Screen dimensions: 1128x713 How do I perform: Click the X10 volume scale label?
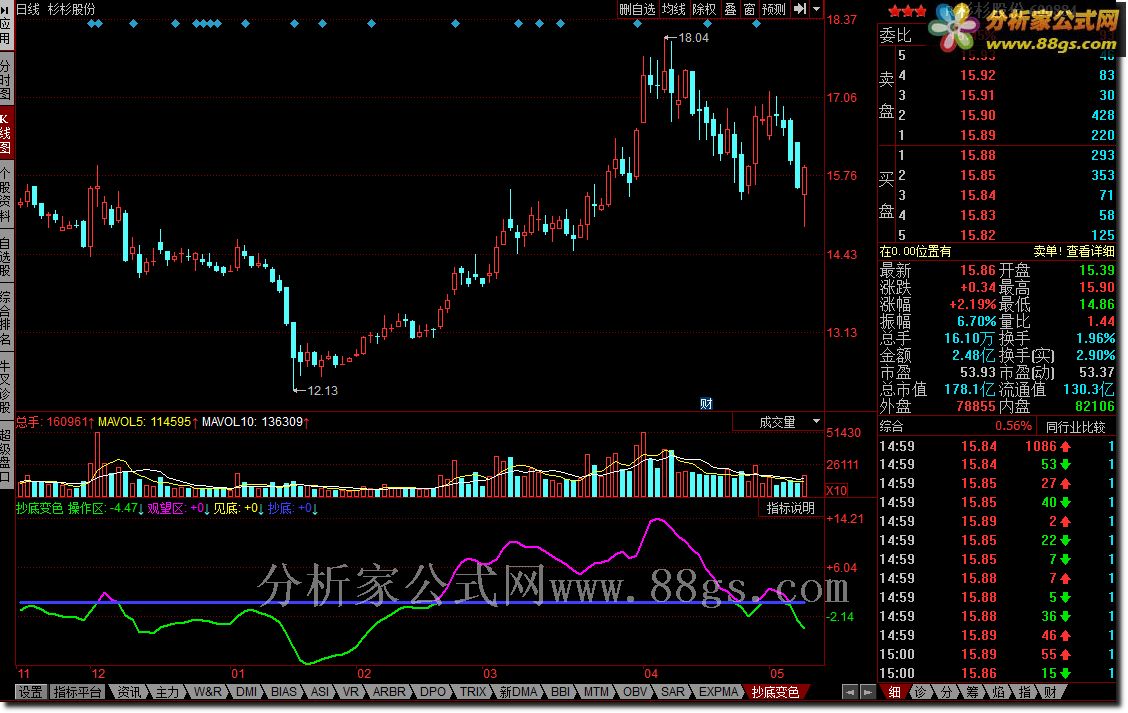837,491
